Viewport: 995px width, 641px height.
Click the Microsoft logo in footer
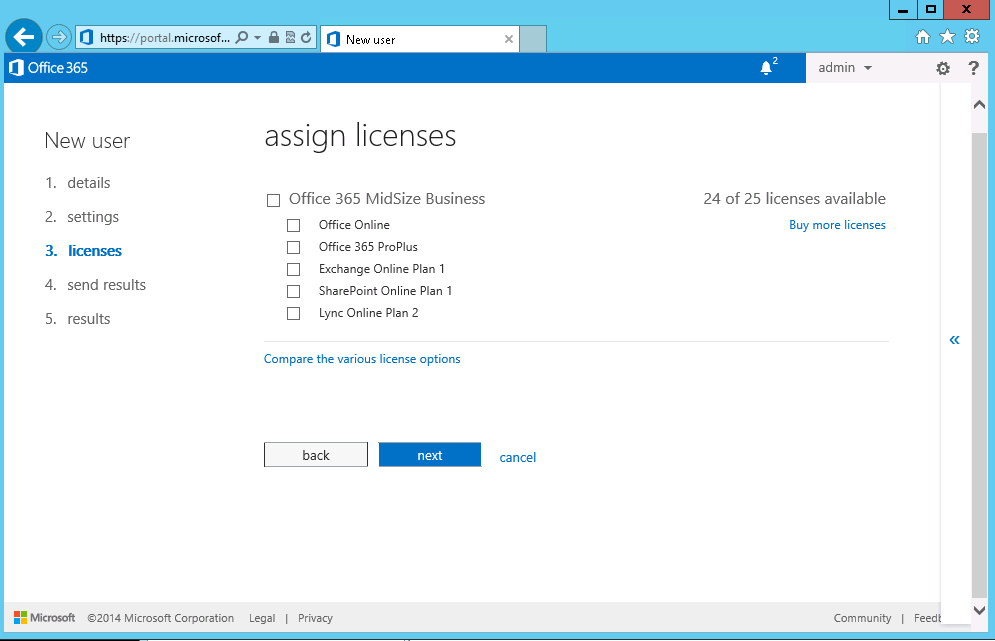[44, 618]
